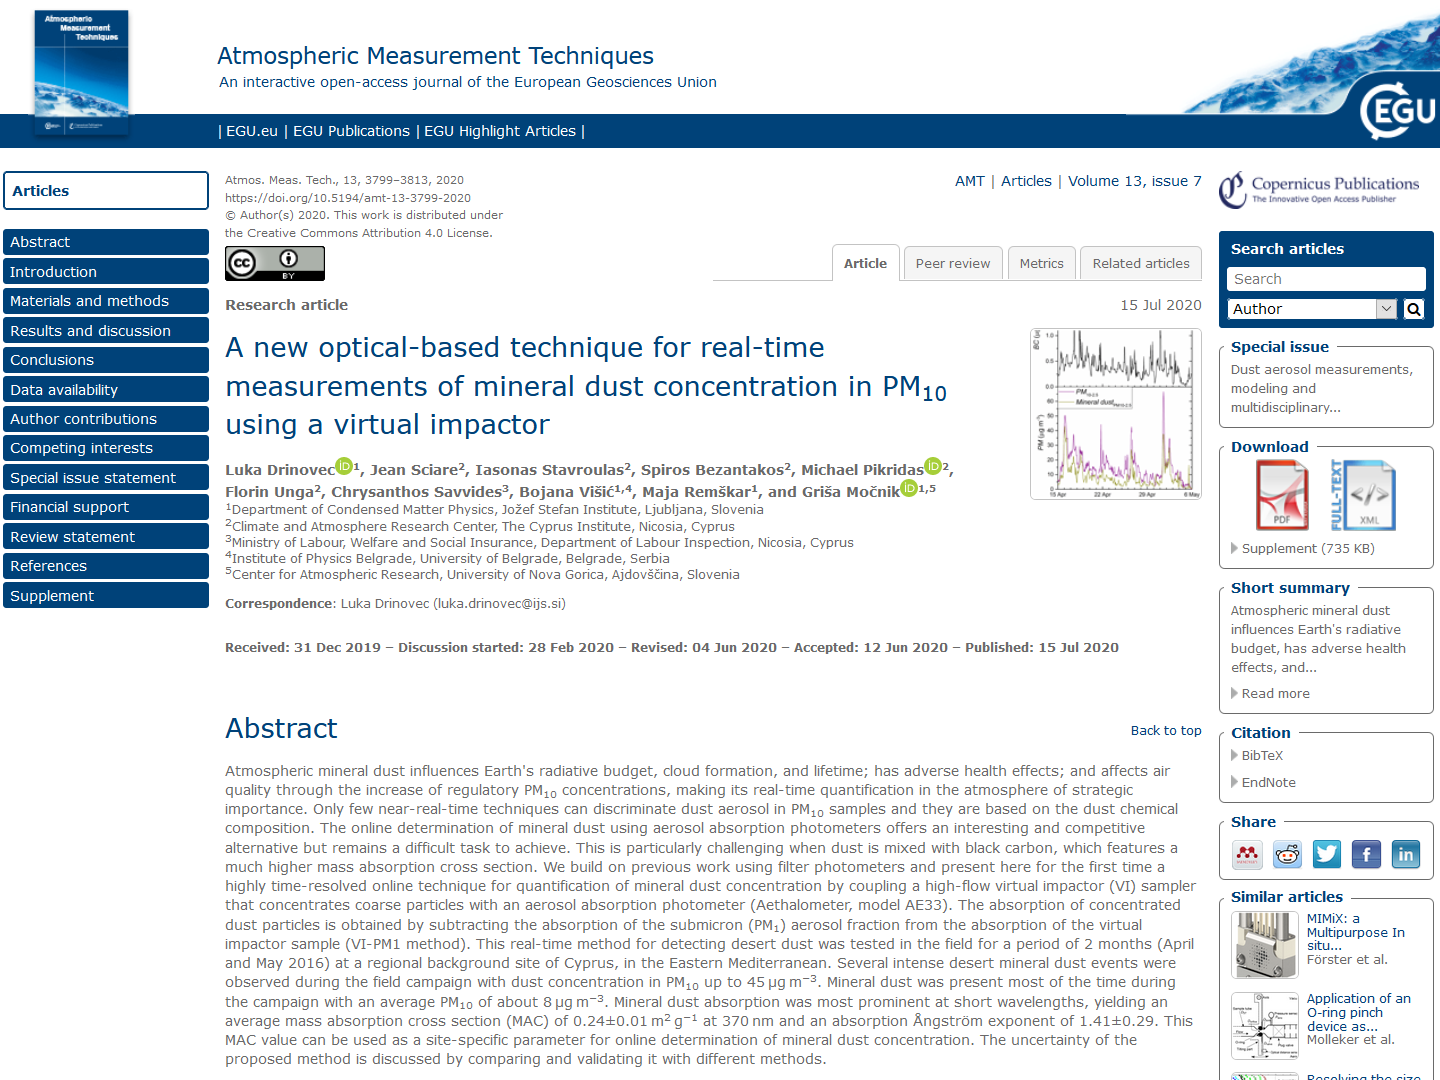The width and height of the screenshot is (1440, 1080).
Task: Save the article to Mendeley
Action: [x=1247, y=854]
